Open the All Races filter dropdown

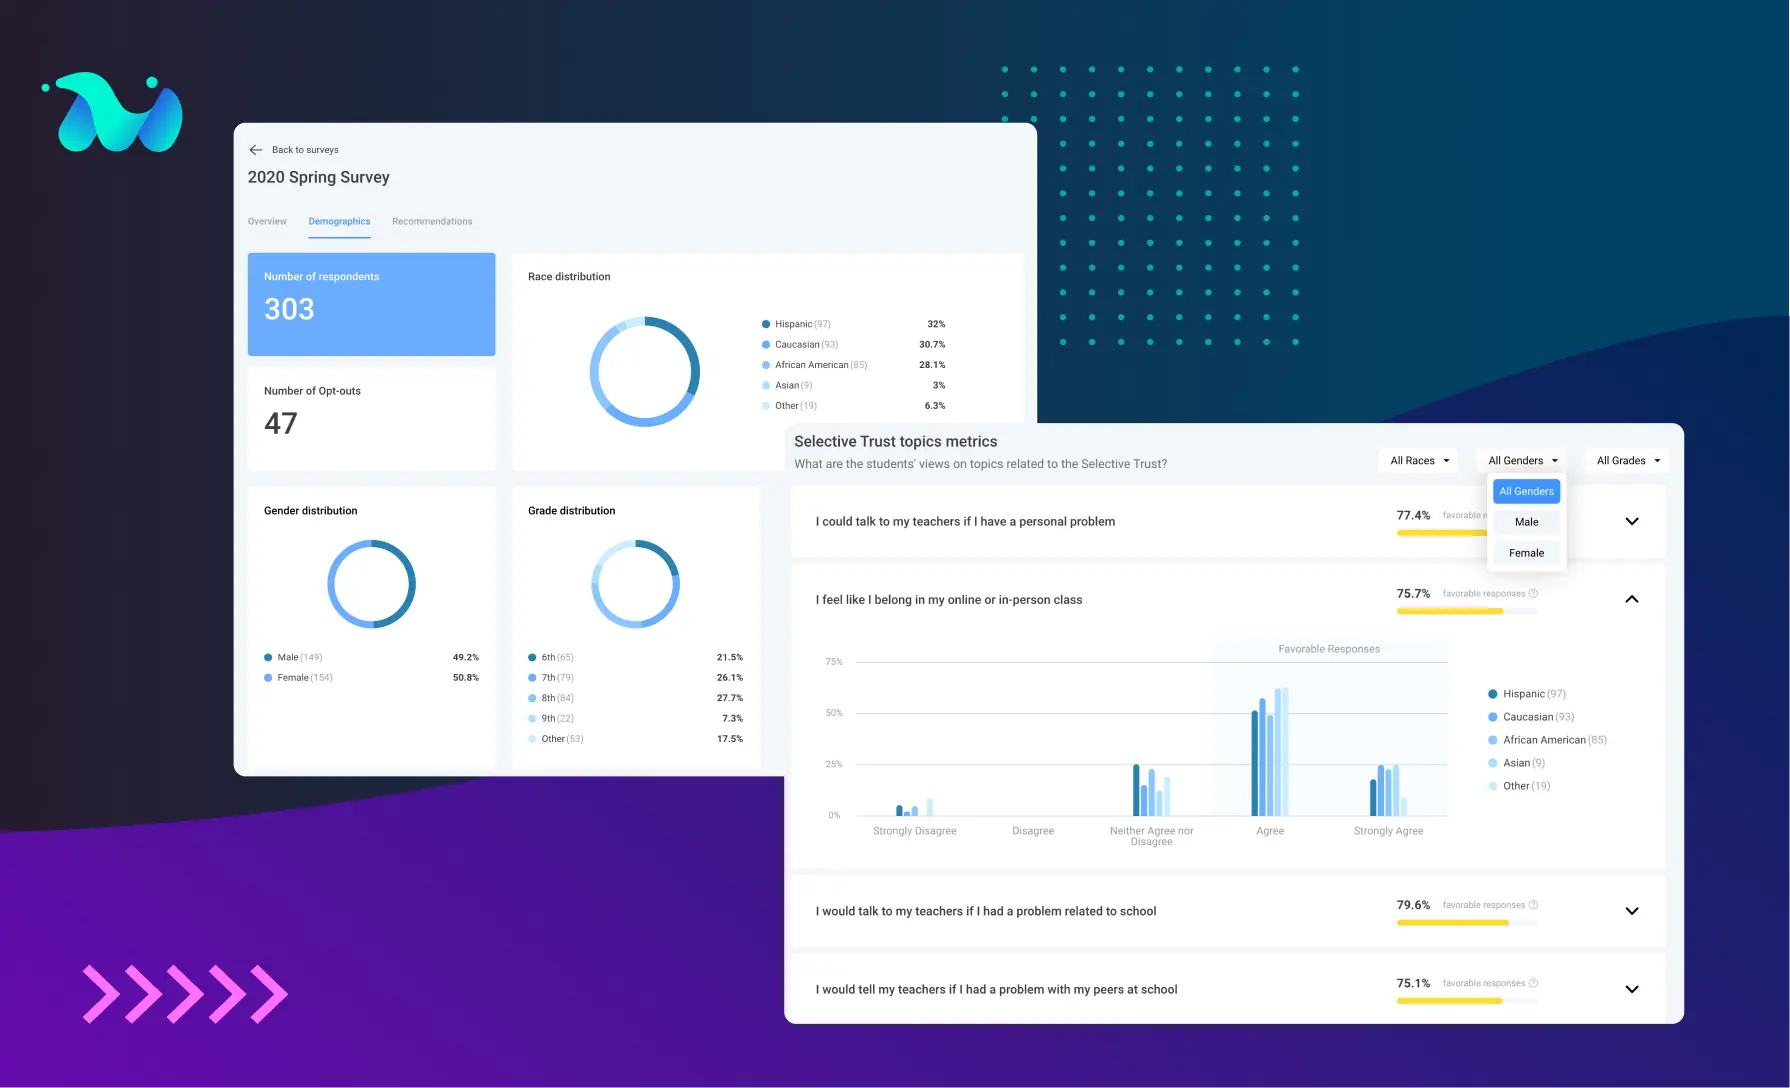click(1419, 461)
